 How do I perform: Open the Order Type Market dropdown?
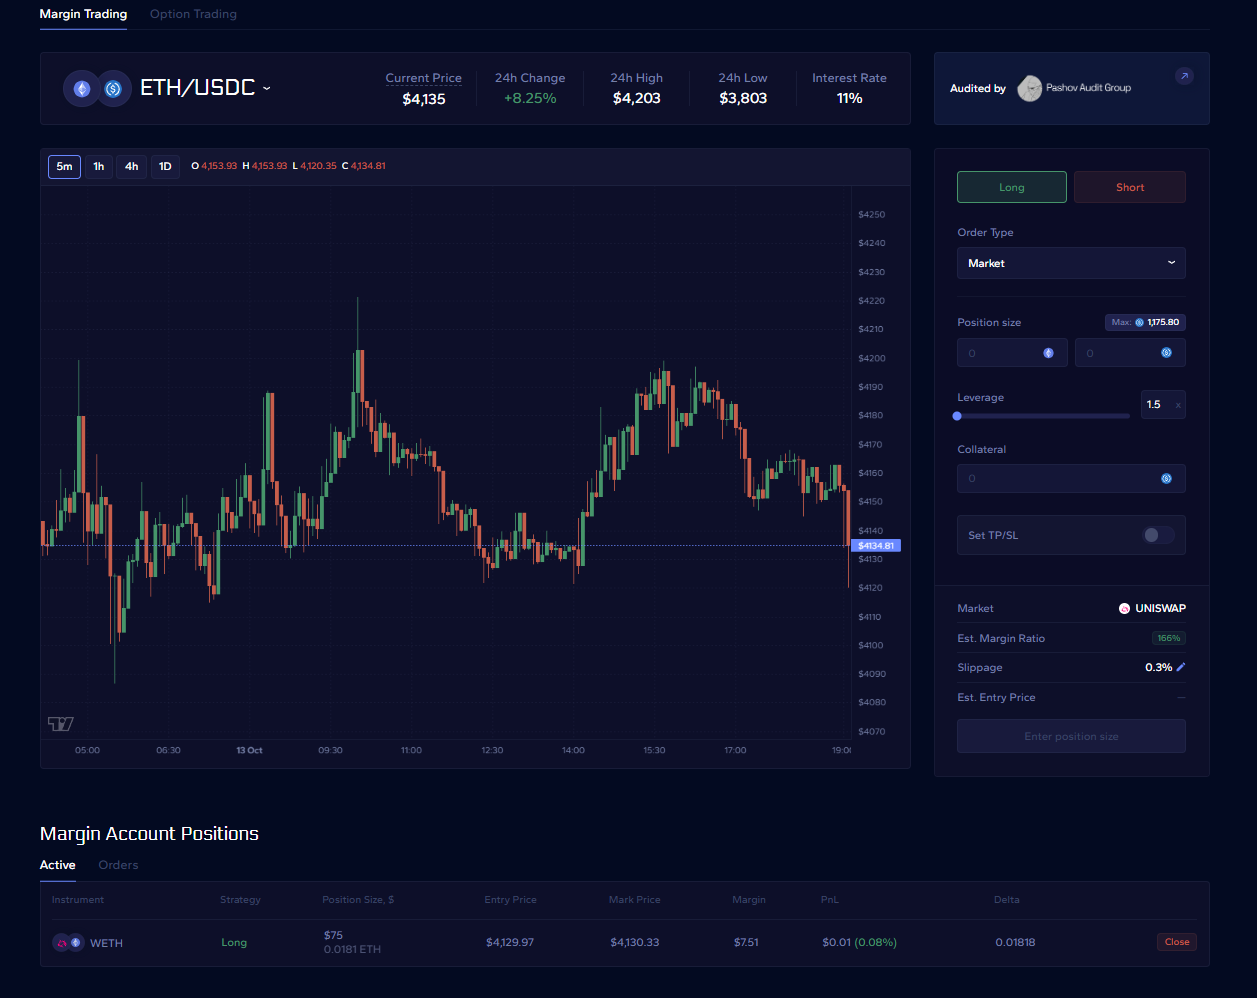[1071, 263]
